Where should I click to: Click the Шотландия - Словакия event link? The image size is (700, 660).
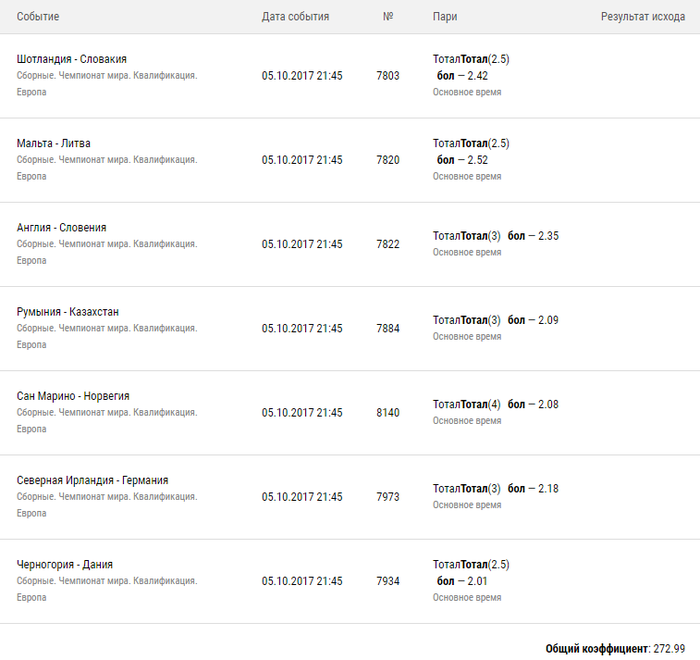tap(72, 59)
